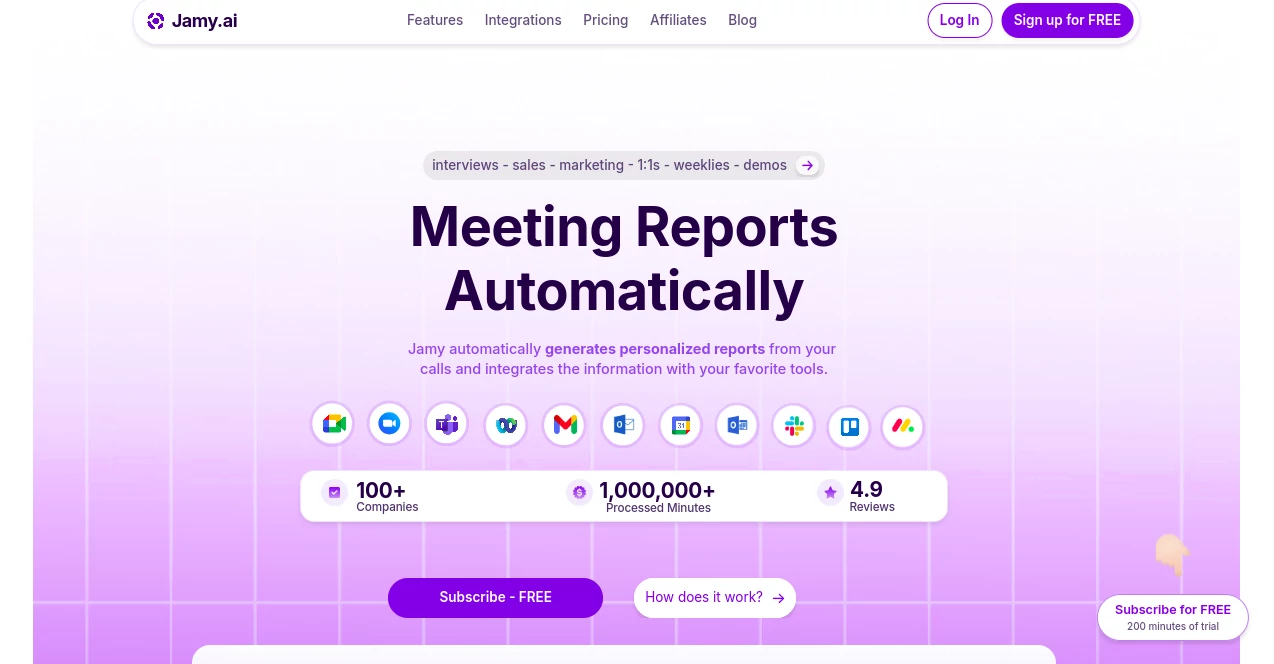The width and height of the screenshot is (1274, 664).
Task: Select the Google Calendar icon
Action: tap(680, 425)
